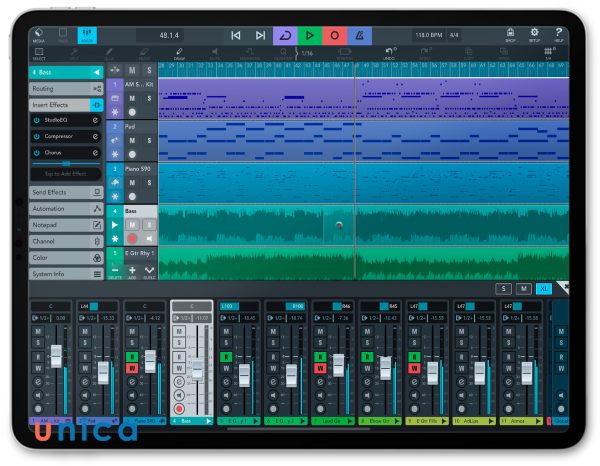Open the Color section

coord(66,258)
